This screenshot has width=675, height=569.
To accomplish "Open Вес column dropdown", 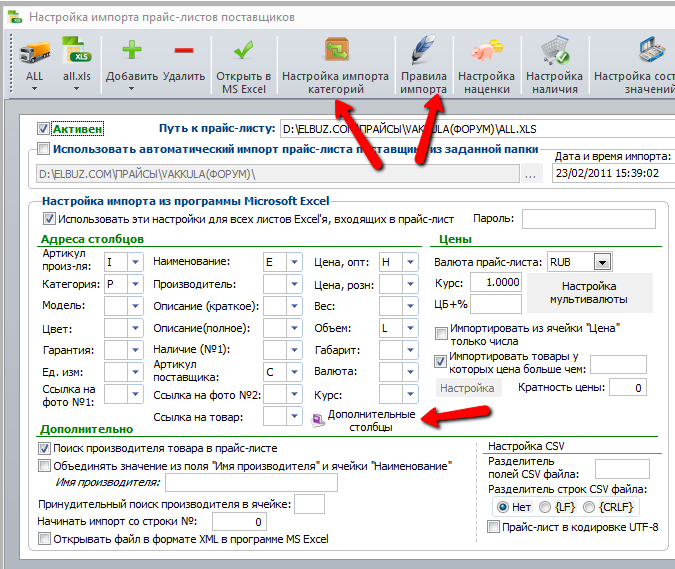I will tap(410, 306).
